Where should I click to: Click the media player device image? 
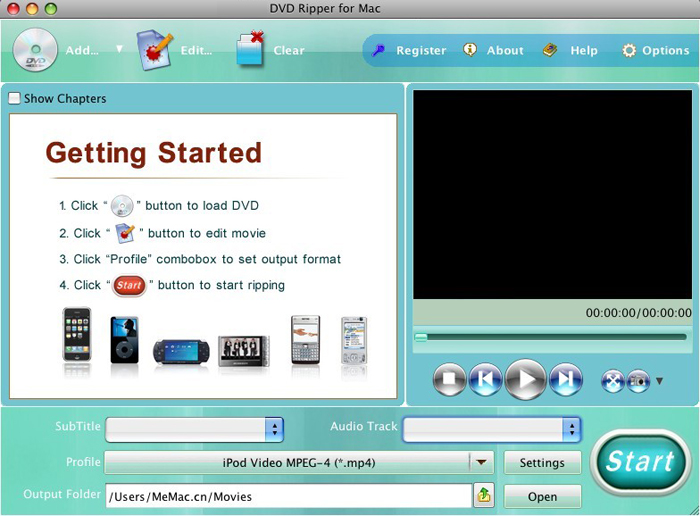tap(244, 351)
